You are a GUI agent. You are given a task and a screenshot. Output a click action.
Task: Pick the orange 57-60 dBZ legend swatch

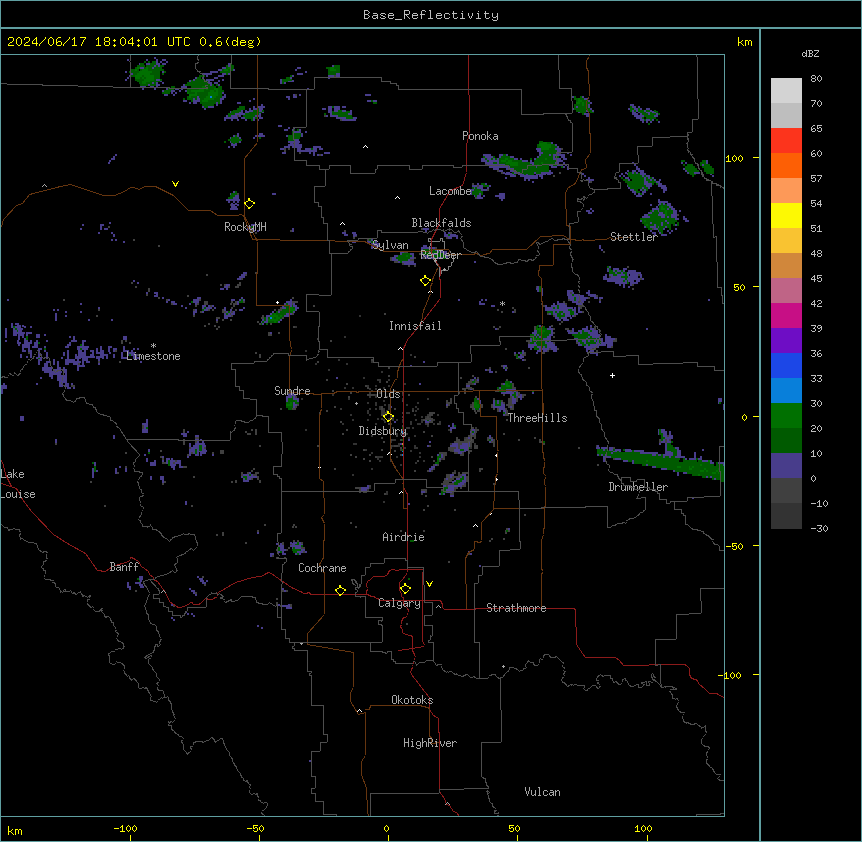tap(786, 165)
